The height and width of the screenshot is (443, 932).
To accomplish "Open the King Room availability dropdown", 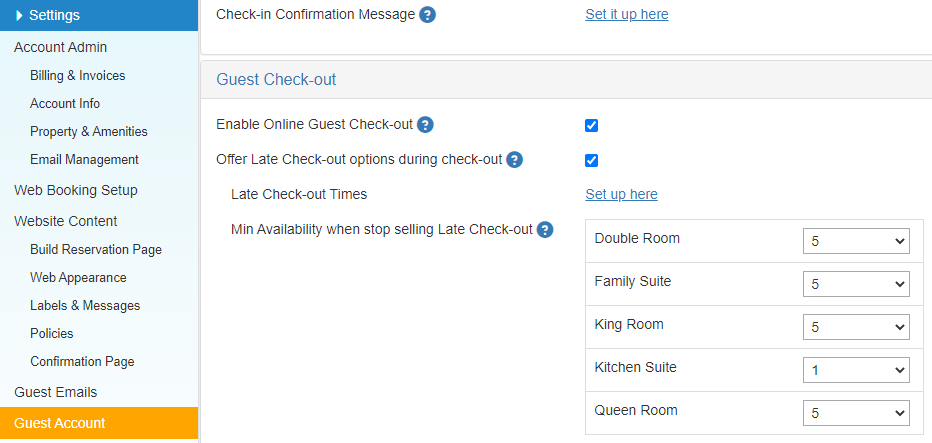I will (x=856, y=327).
